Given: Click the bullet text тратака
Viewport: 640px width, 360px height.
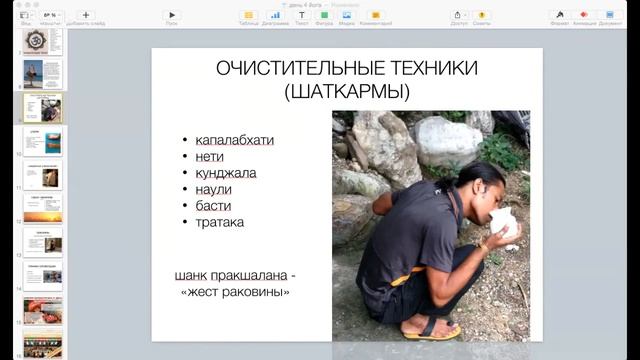Looking at the screenshot, I should click(x=220, y=222).
